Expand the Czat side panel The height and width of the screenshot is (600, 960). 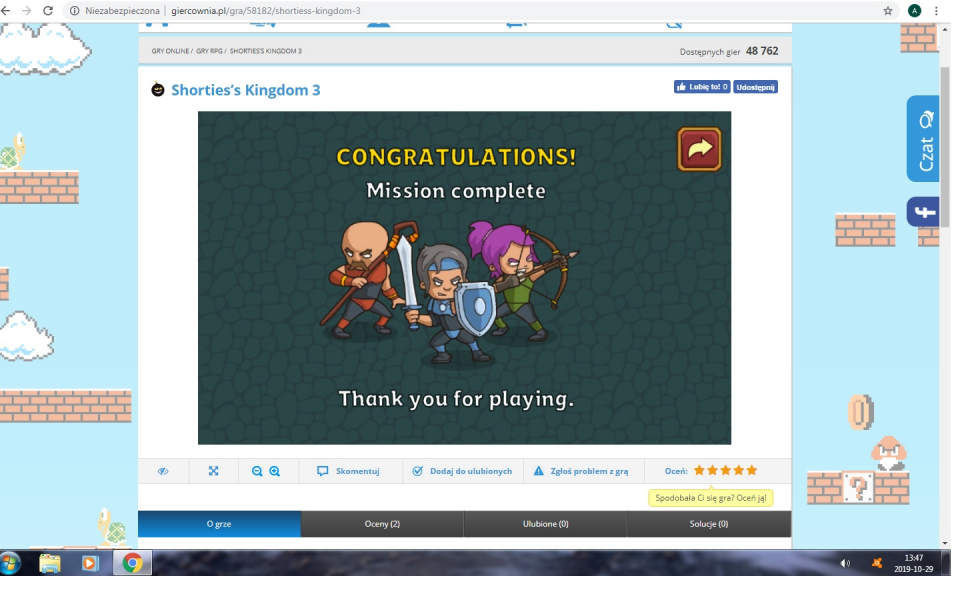pos(923,138)
